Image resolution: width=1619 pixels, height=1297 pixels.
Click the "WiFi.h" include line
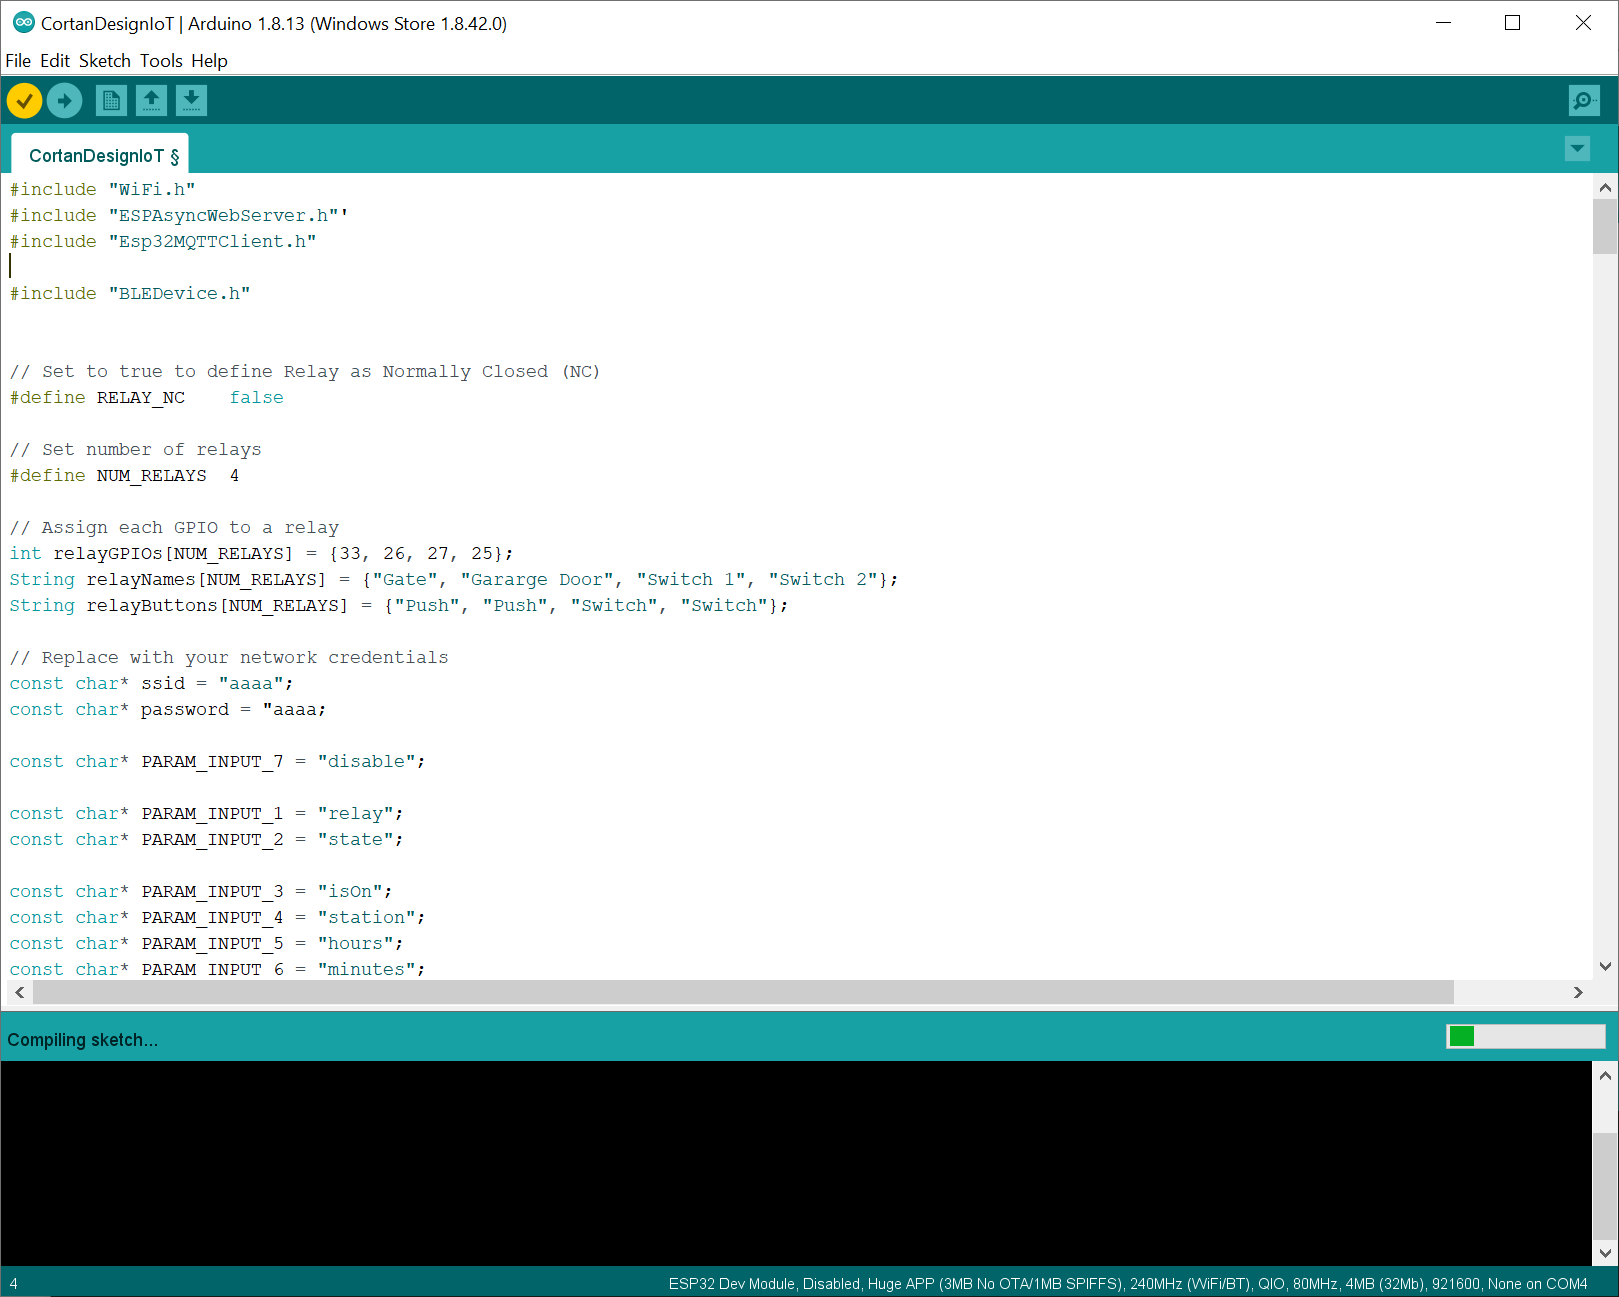pyautogui.click(x=102, y=189)
